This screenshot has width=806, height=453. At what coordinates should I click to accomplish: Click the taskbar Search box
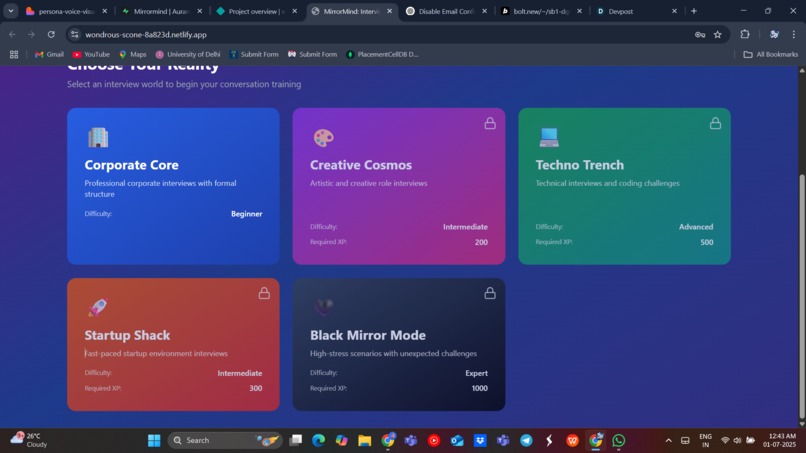[x=225, y=440]
